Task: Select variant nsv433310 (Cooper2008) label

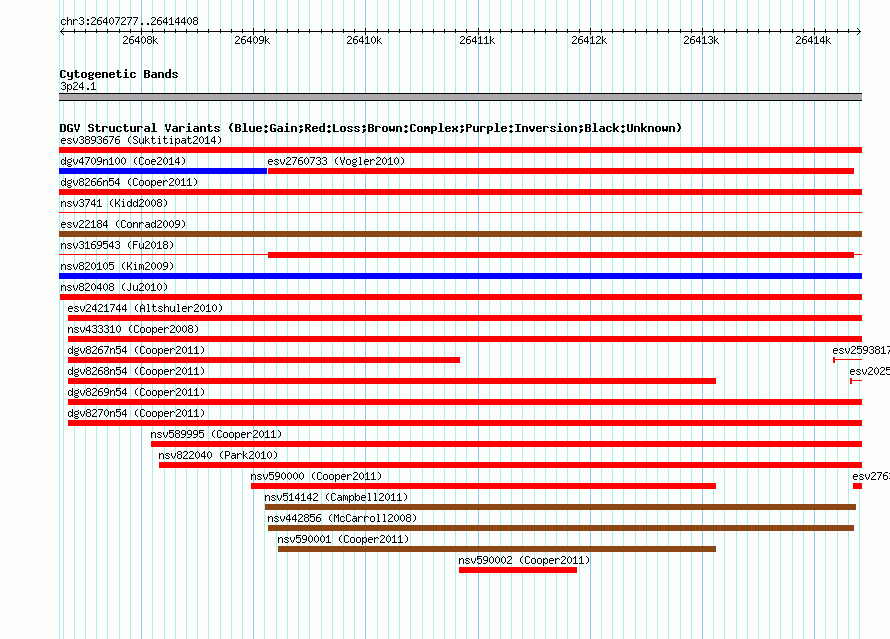Action: 133,329
